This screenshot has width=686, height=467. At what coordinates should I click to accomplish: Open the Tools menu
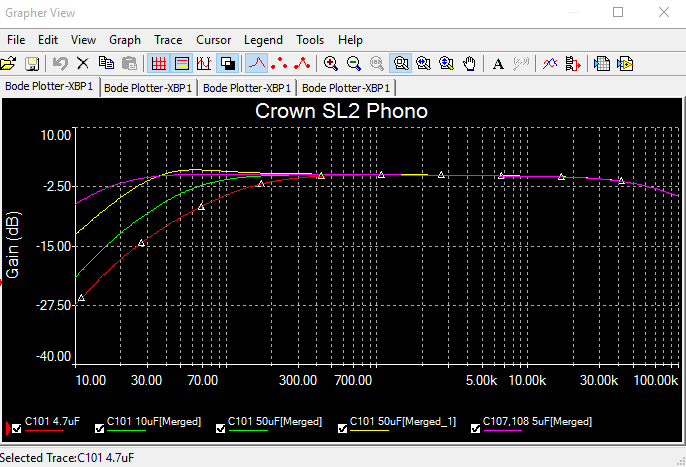310,40
